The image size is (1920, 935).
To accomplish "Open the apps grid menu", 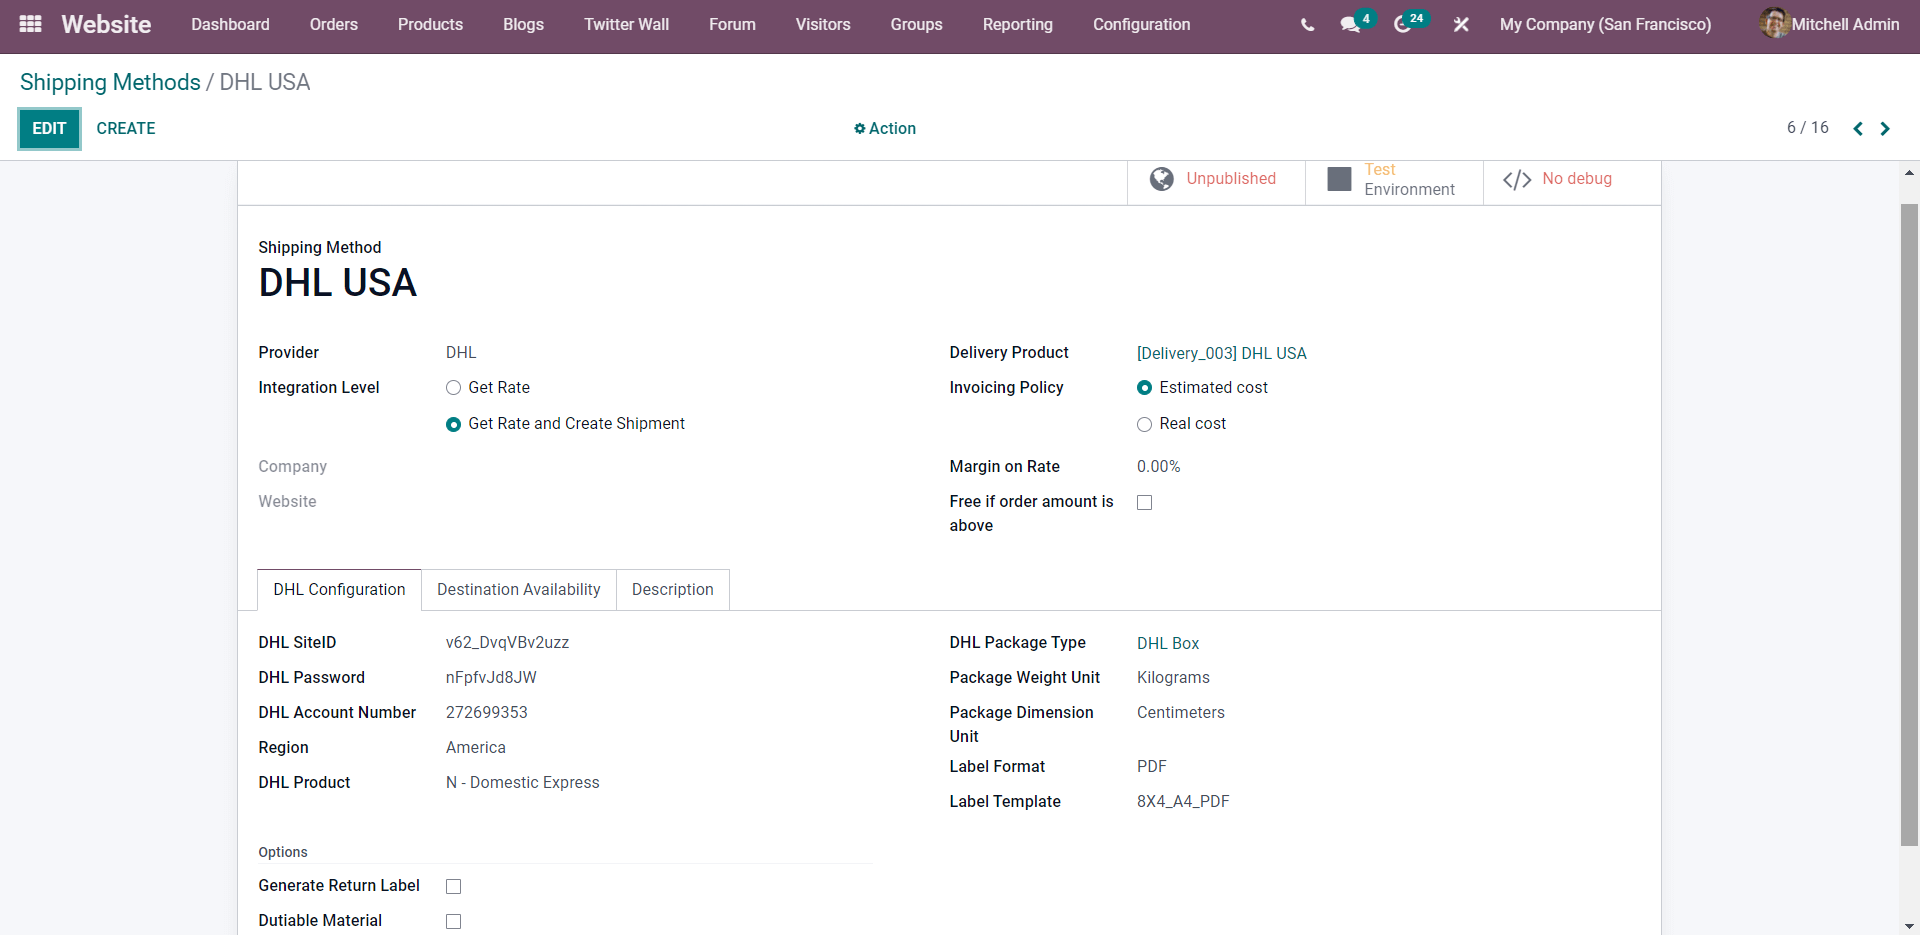I will click(x=29, y=24).
